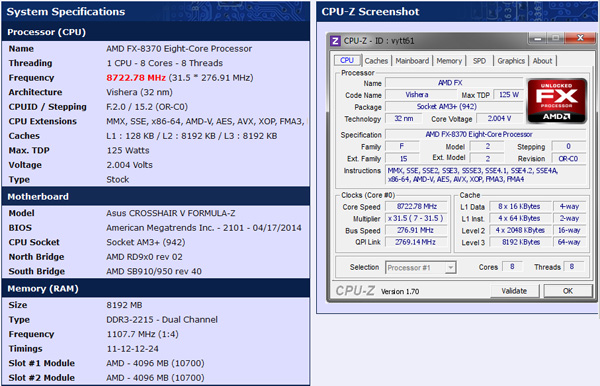Click the L1 Inst. value 4 x 64 KBytes
The image size is (600, 386).
(520, 218)
